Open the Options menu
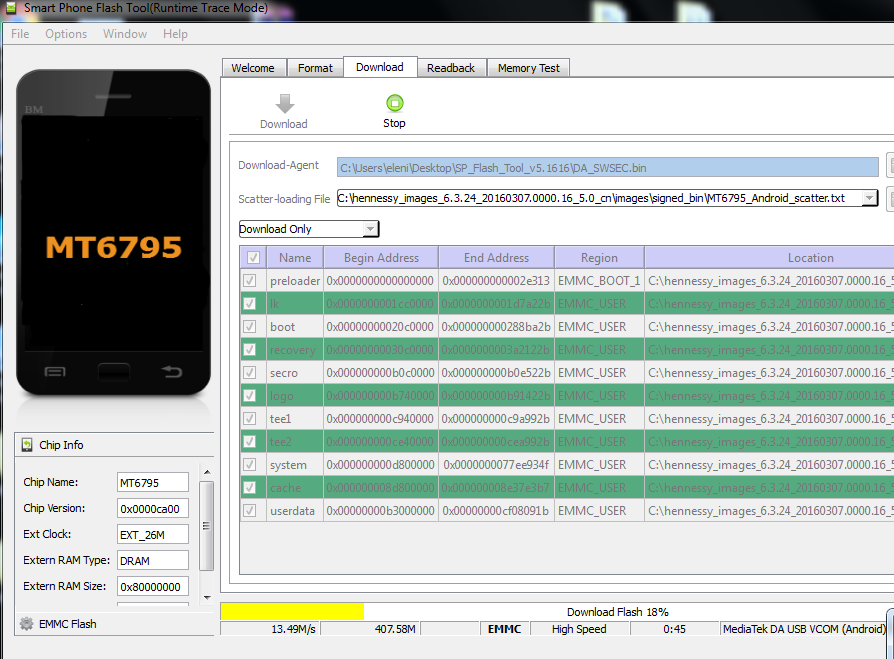 [x=66, y=34]
